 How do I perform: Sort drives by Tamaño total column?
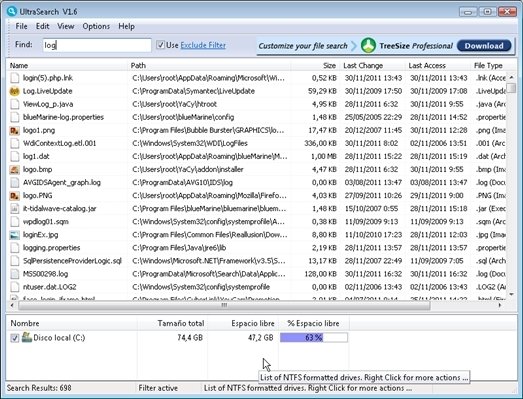(172, 323)
